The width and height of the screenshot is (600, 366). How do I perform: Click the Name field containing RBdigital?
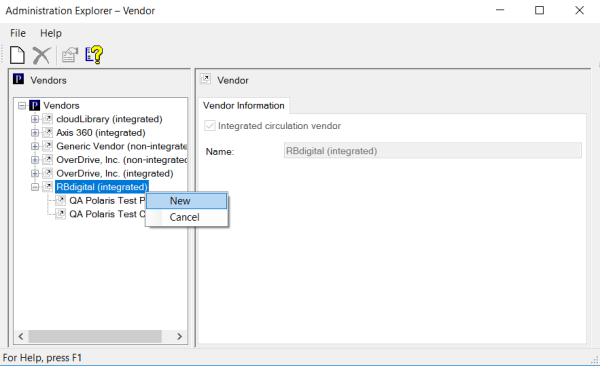click(433, 150)
